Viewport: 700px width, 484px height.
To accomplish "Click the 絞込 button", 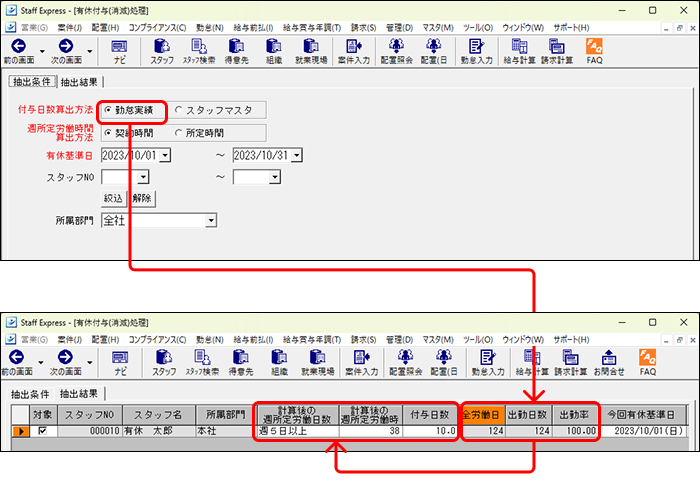I will tap(113, 198).
